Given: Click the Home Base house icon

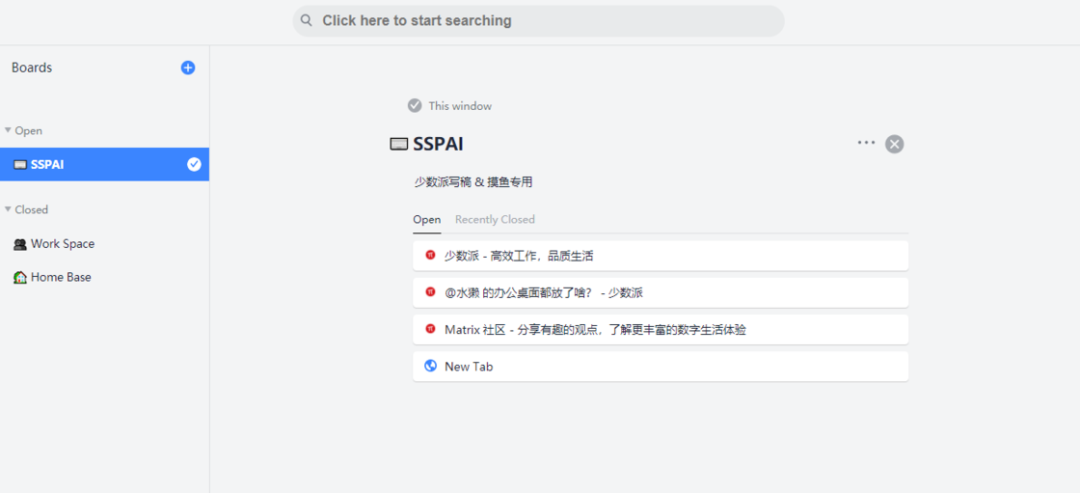Looking at the screenshot, I should [x=20, y=277].
